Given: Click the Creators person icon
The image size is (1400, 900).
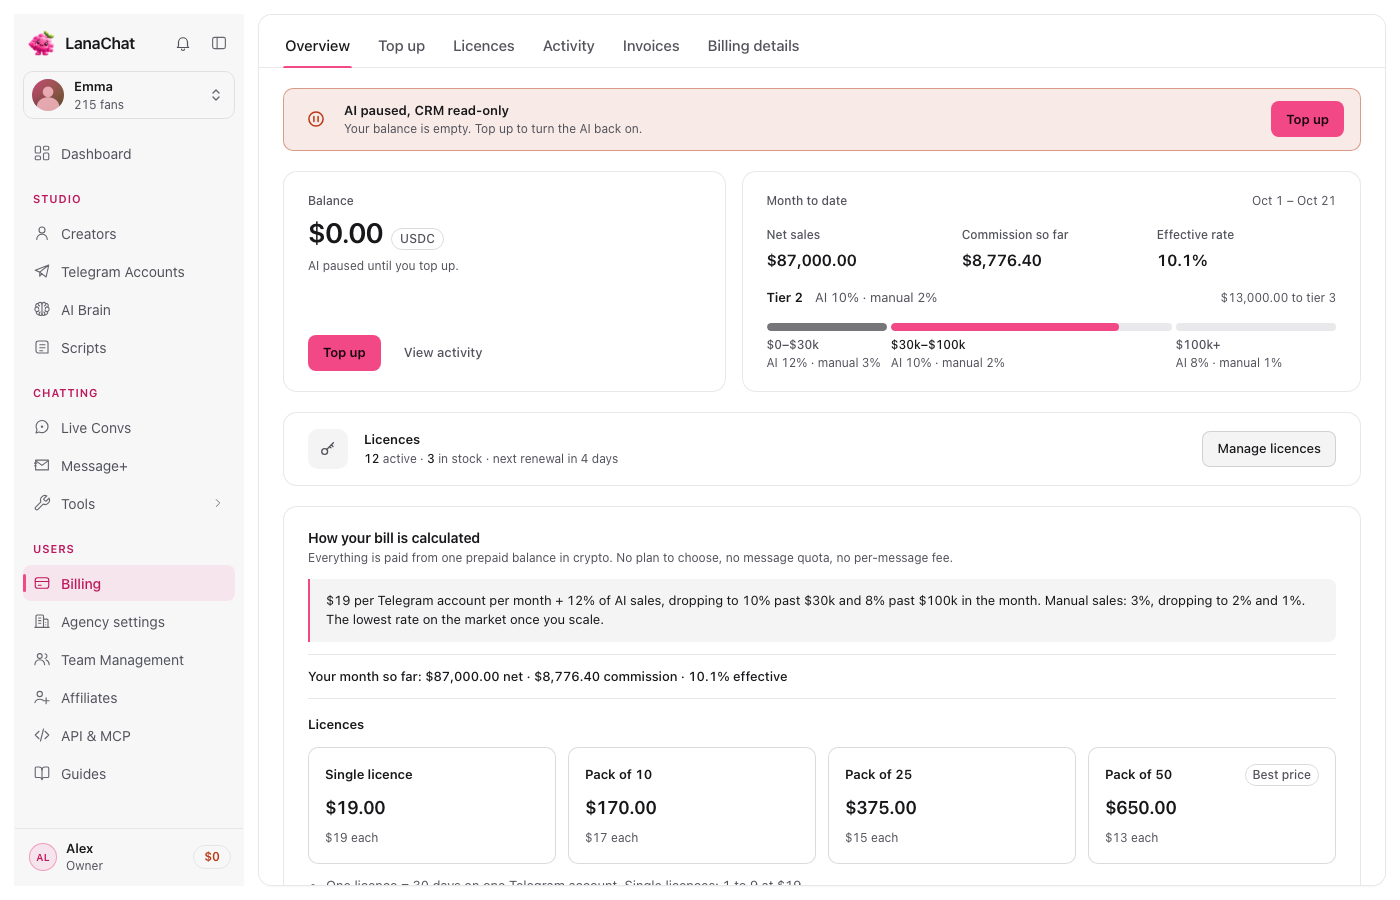Looking at the screenshot, I should [42, 233].
